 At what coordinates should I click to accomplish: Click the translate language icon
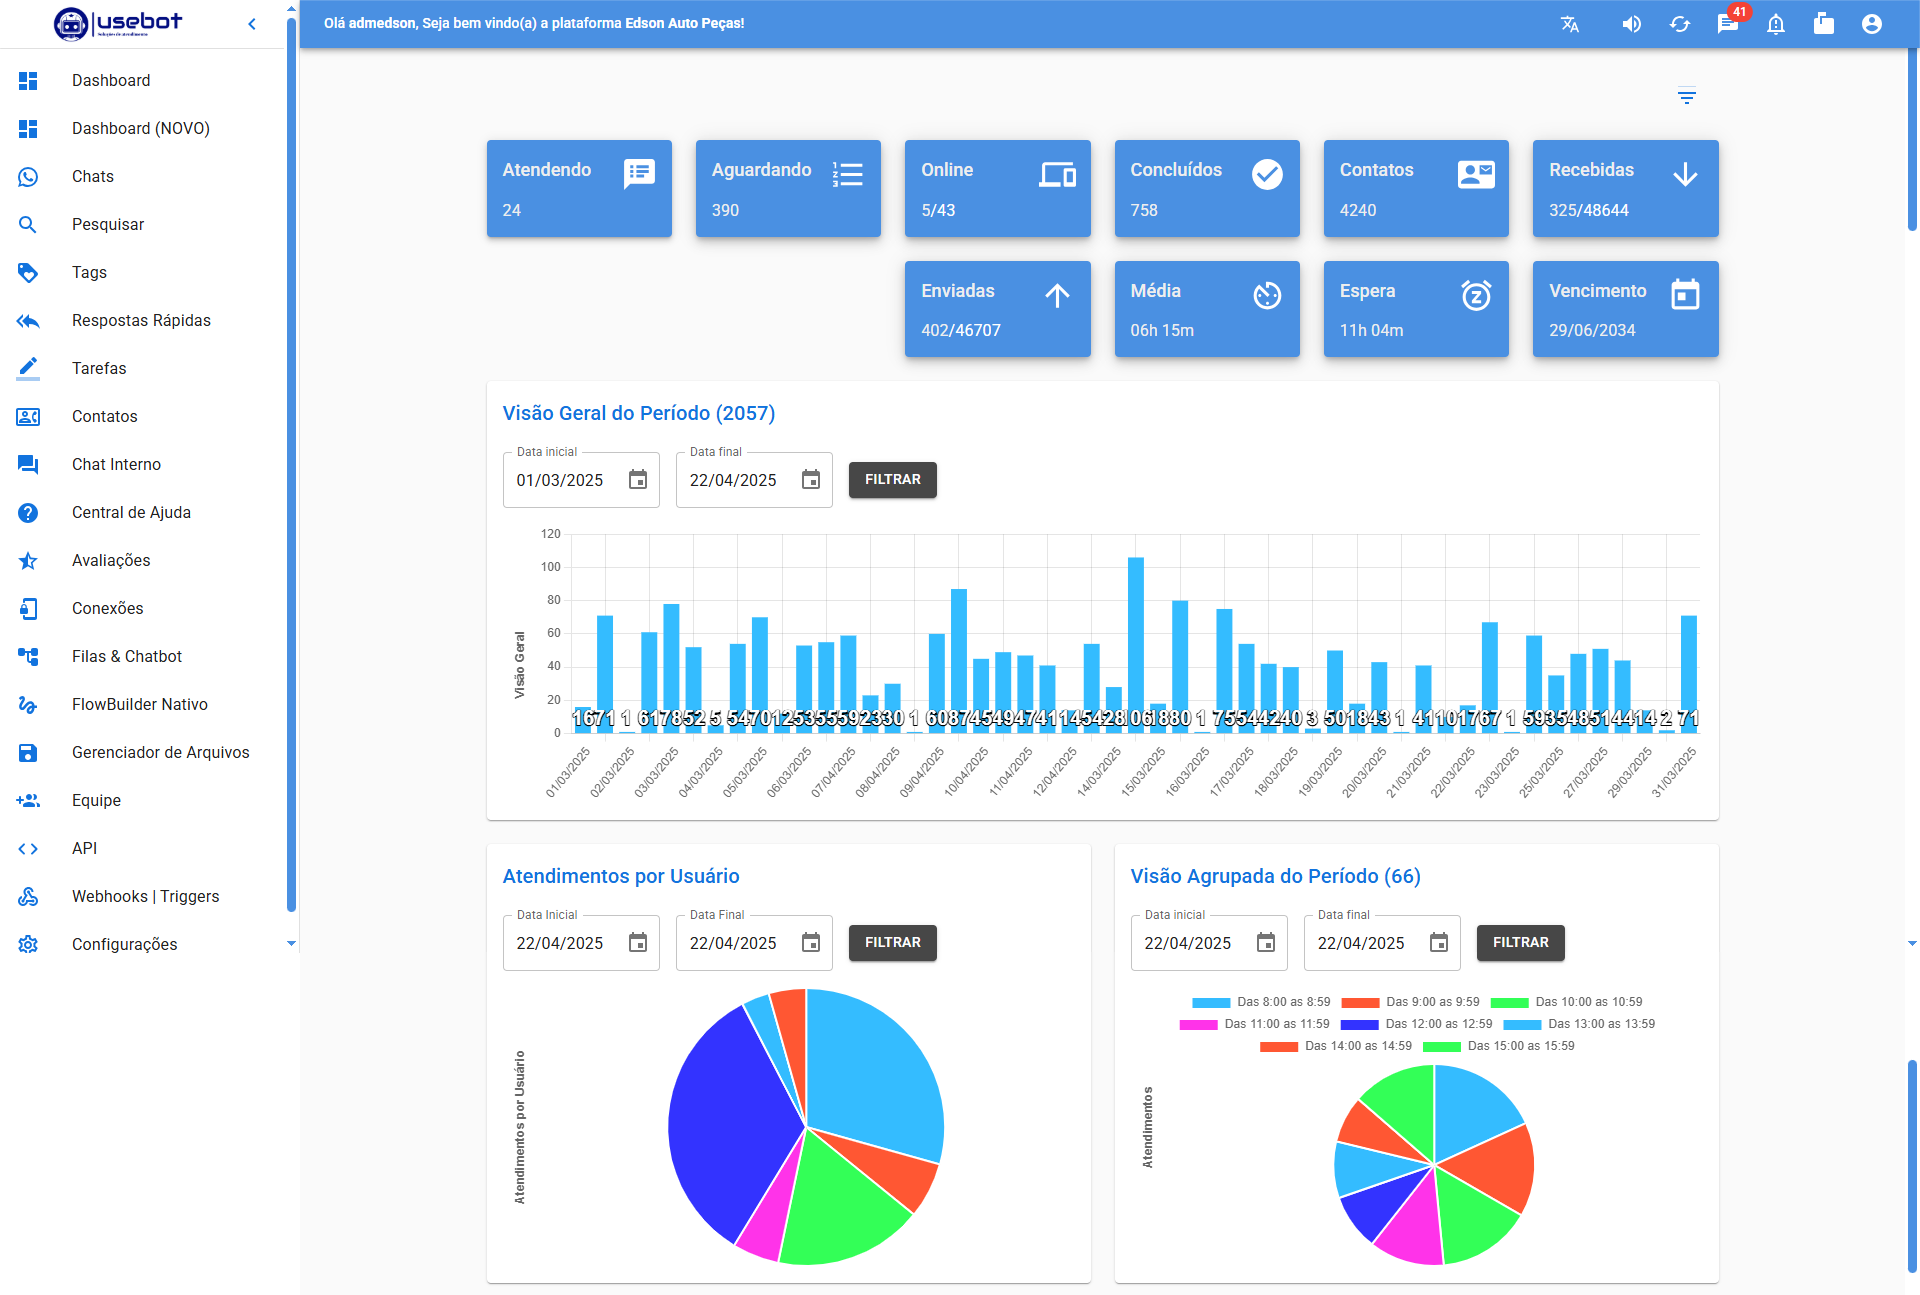click(x=1570, y=24)
